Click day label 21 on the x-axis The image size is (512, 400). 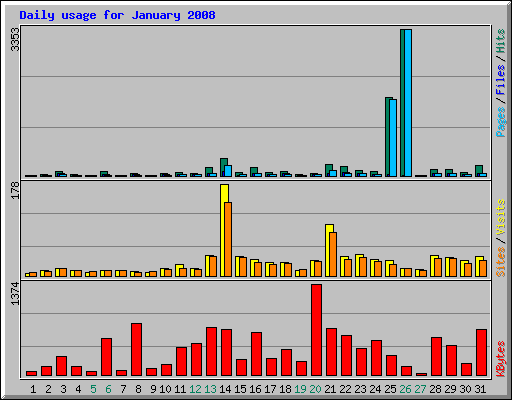(330, 389)
